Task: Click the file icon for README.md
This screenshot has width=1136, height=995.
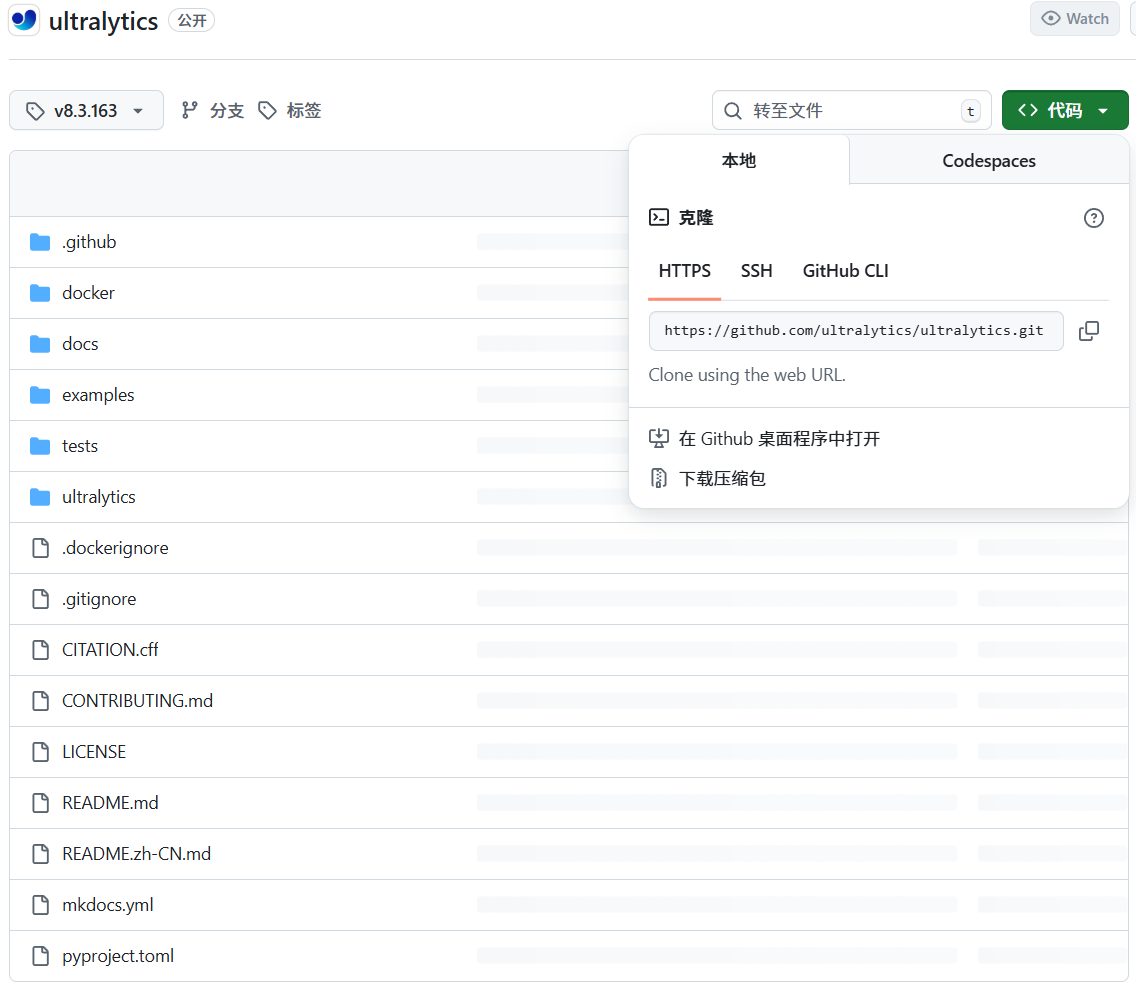Action: click(41, 803)
